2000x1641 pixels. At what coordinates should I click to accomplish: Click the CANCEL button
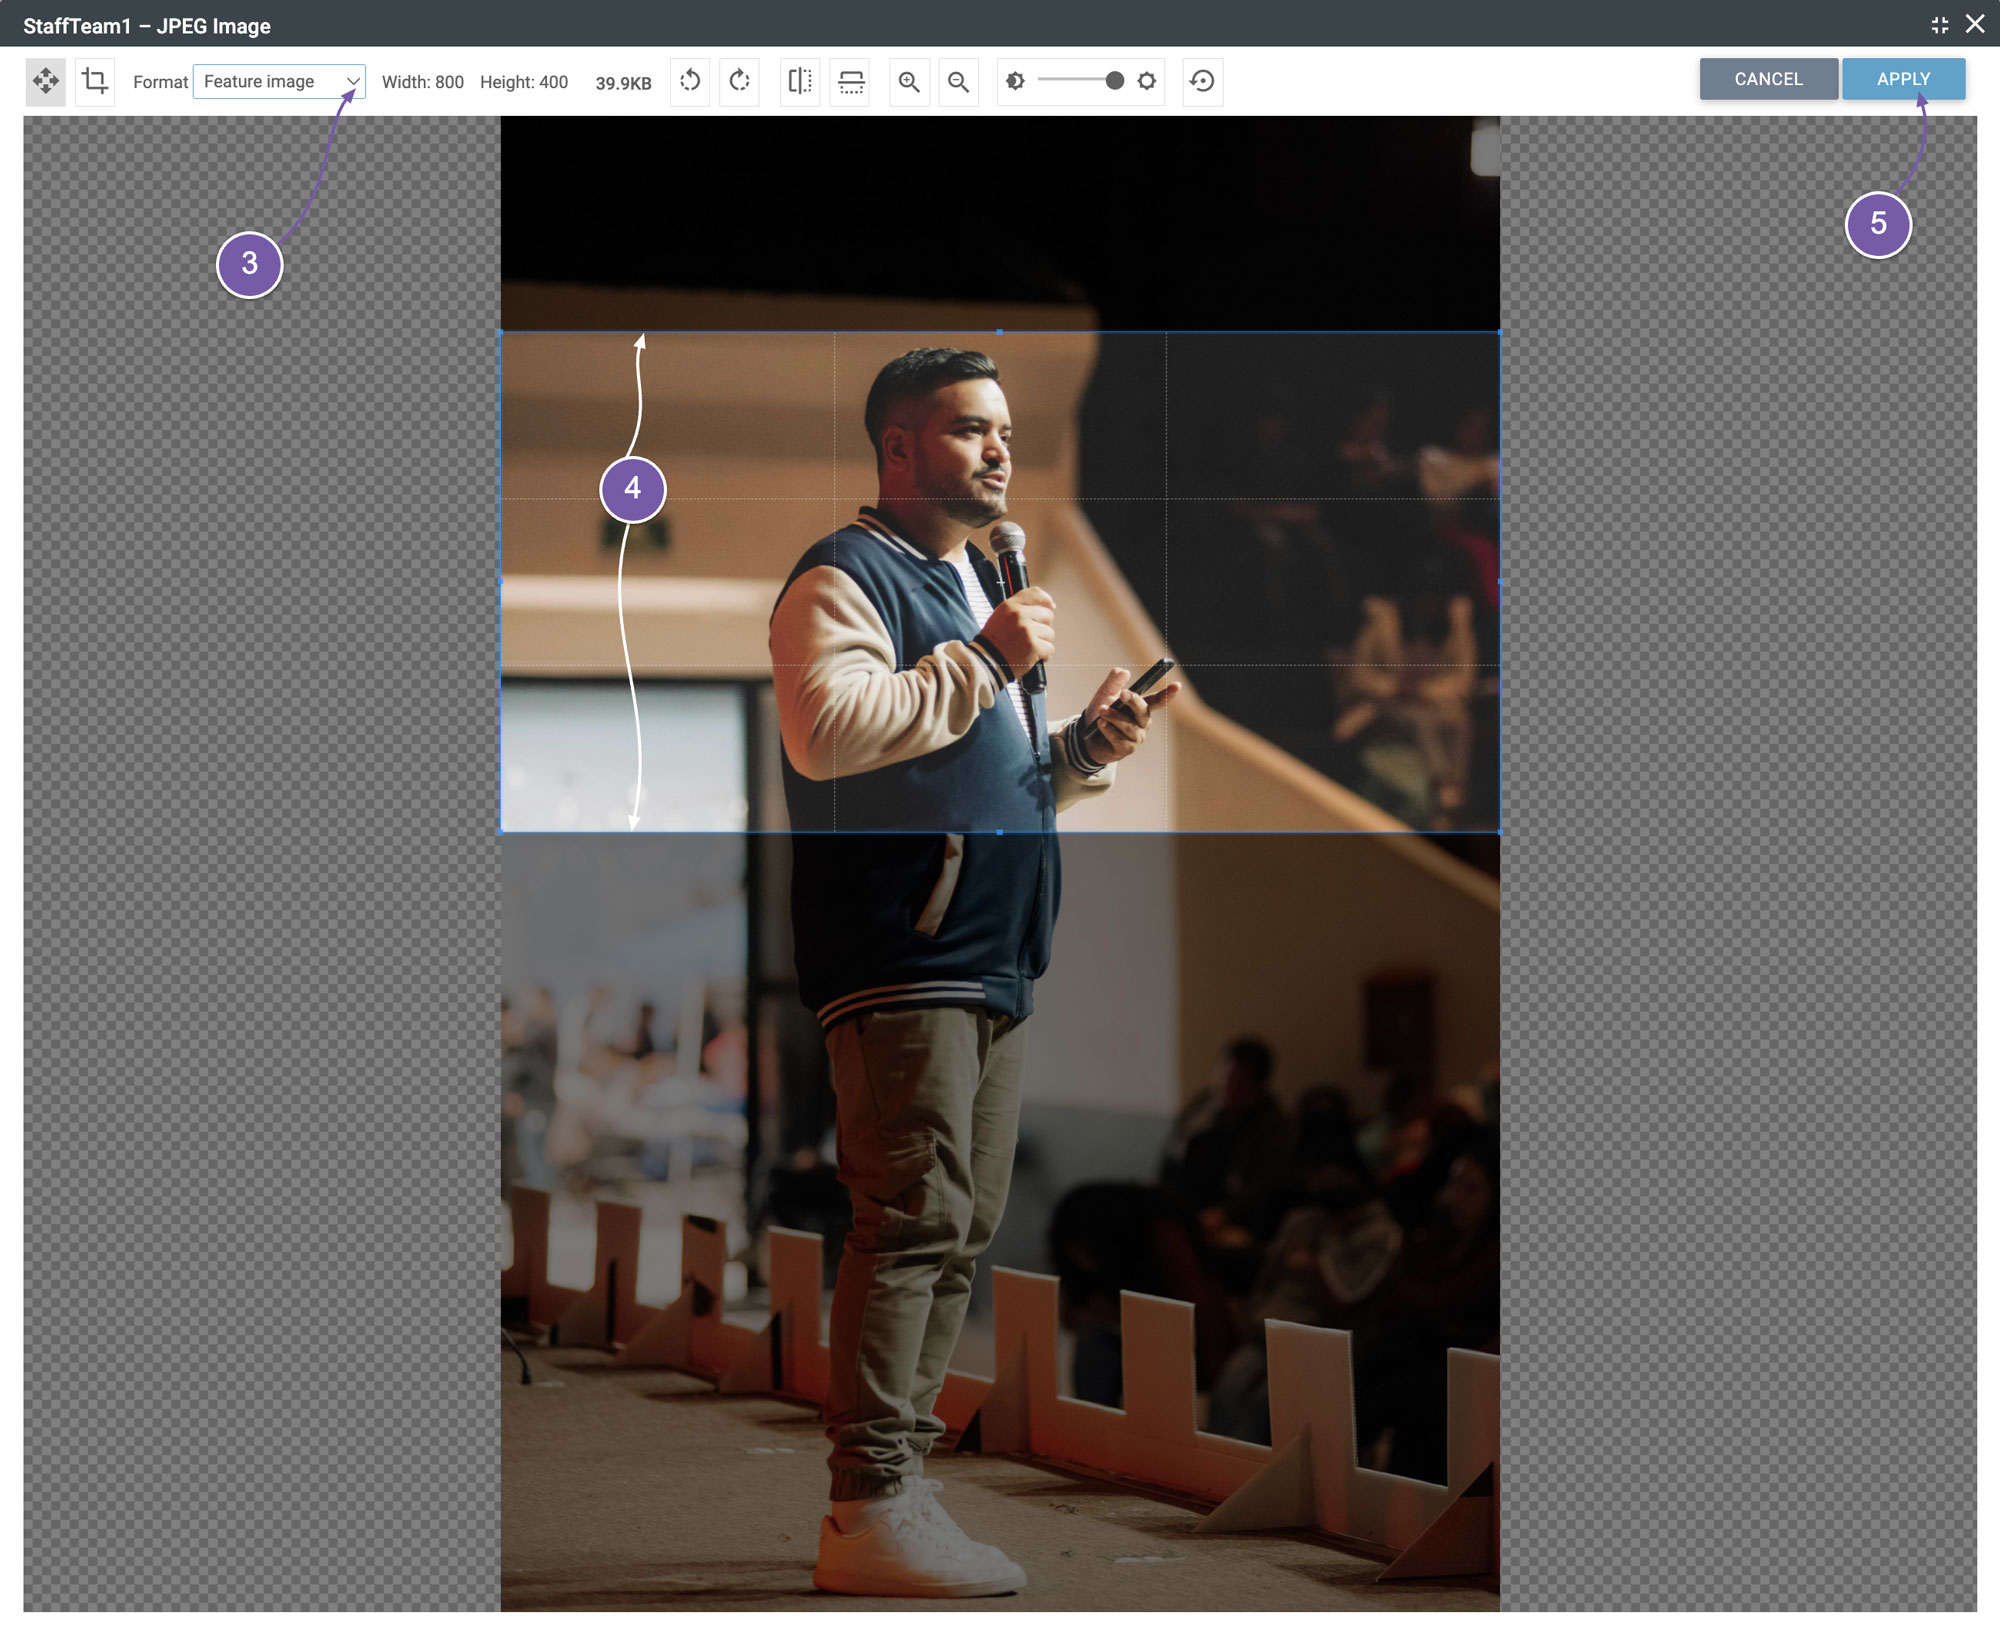coord(1768,79)
